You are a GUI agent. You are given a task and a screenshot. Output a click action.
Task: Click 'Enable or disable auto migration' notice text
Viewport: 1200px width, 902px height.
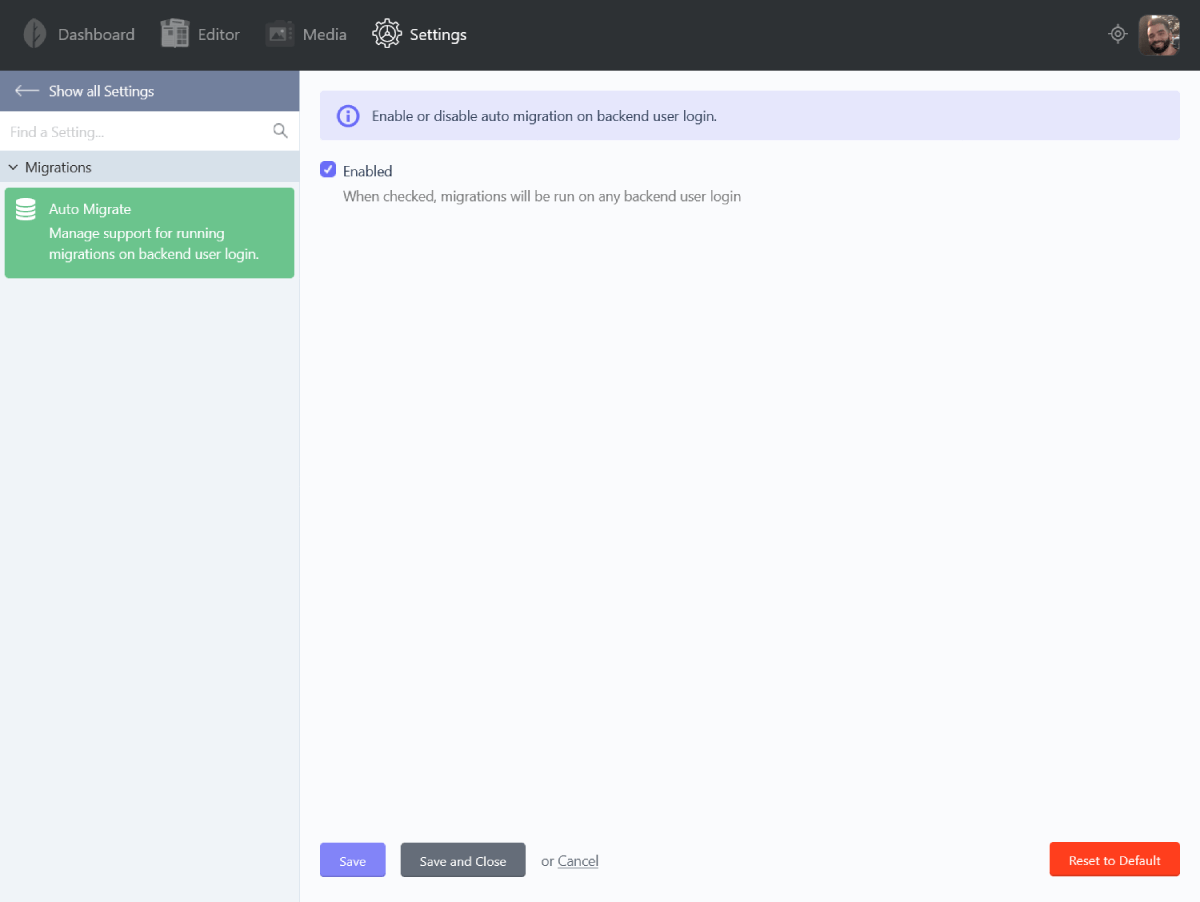[544, 116]
